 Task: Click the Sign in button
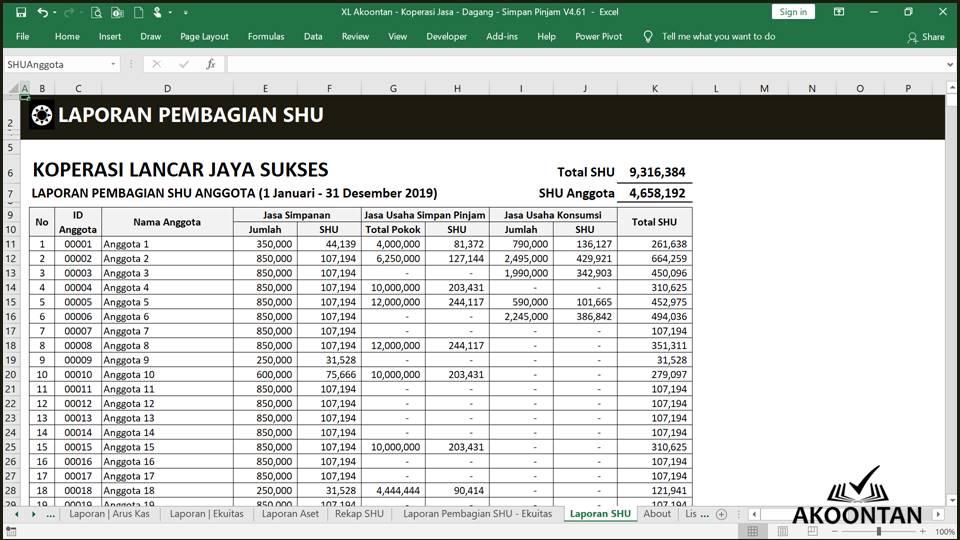point(793,12)
